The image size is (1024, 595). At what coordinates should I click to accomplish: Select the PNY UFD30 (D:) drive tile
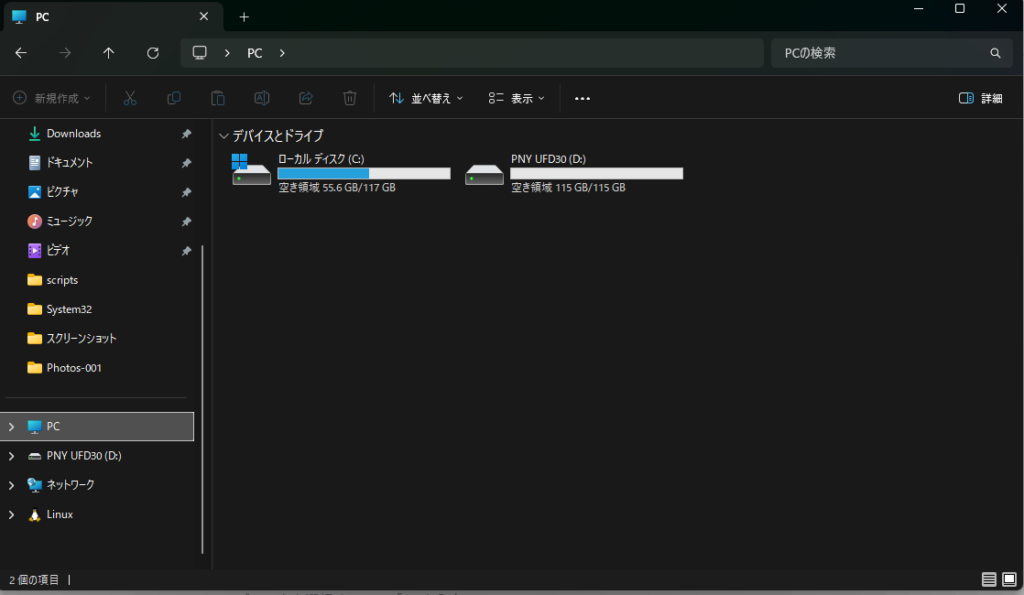click(574, 173)
